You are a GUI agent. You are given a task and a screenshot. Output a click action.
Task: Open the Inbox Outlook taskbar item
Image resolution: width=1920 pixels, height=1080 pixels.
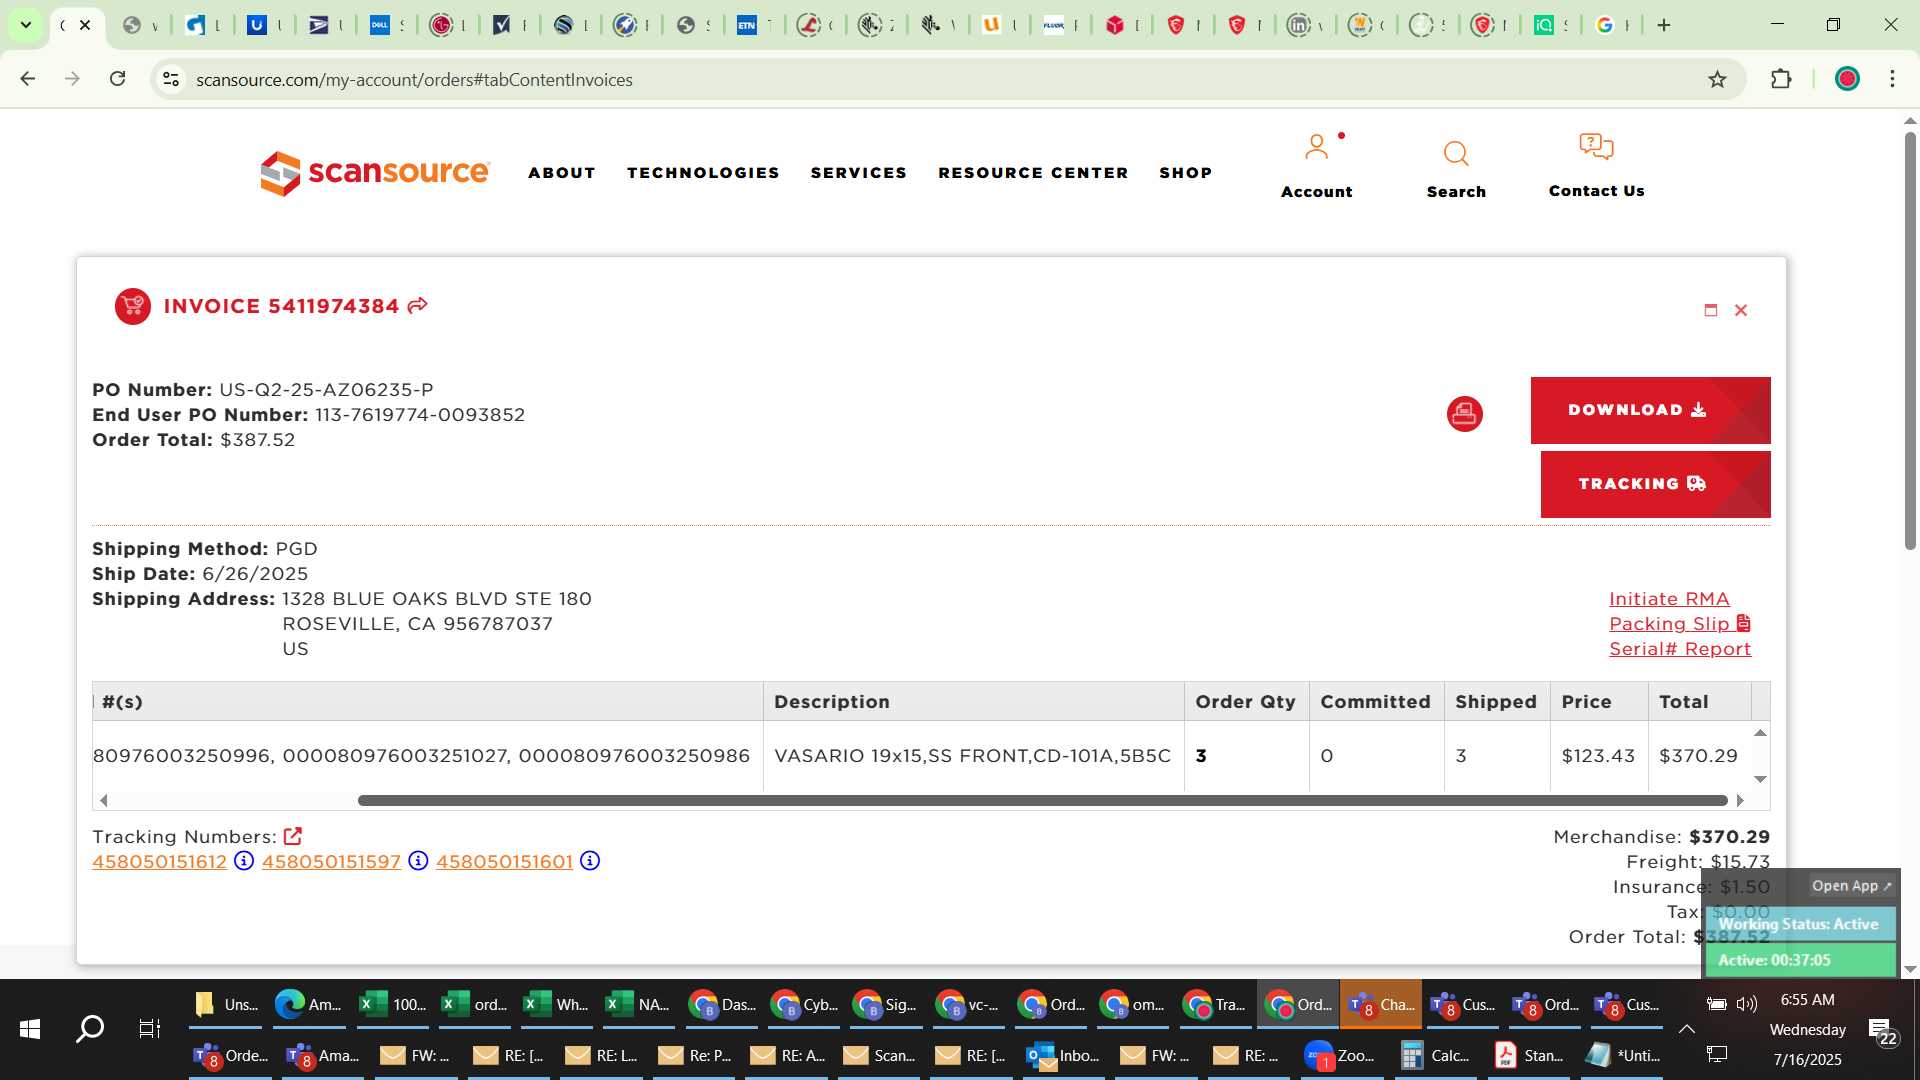point(1063,1055)
